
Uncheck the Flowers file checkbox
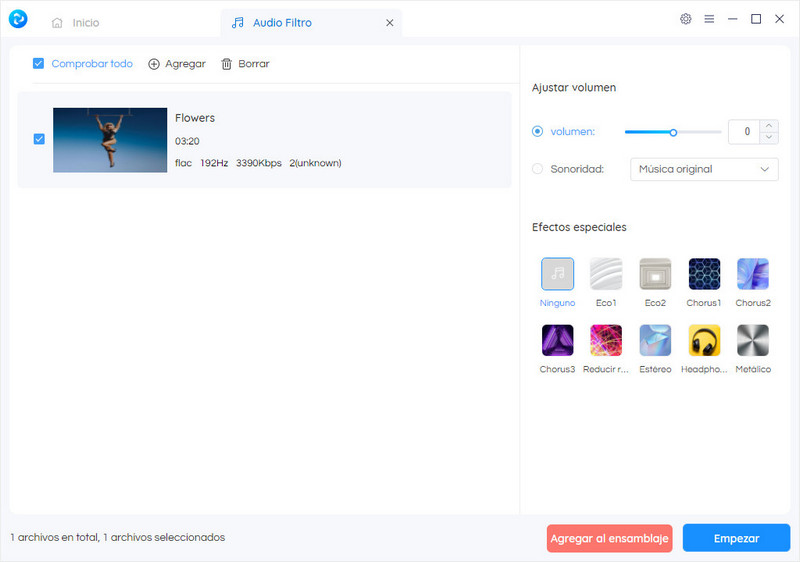tap(39, 139)
